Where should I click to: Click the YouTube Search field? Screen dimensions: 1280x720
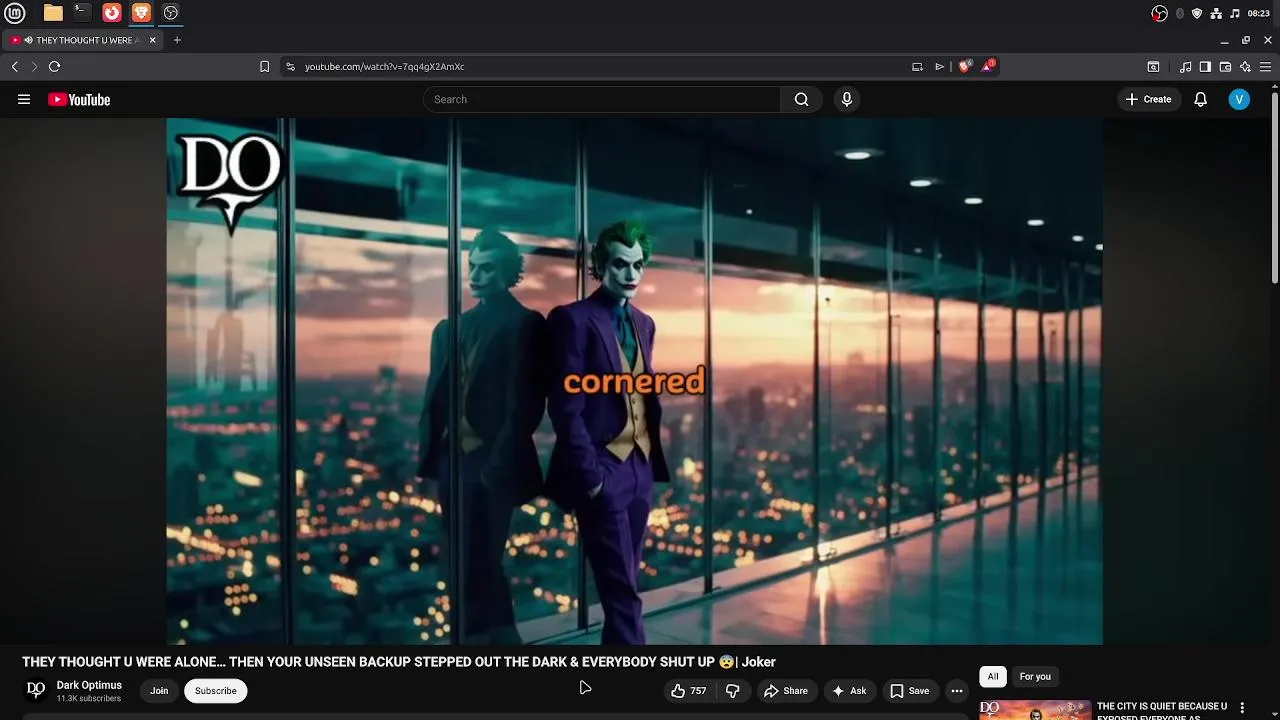(x=601, y=99)
